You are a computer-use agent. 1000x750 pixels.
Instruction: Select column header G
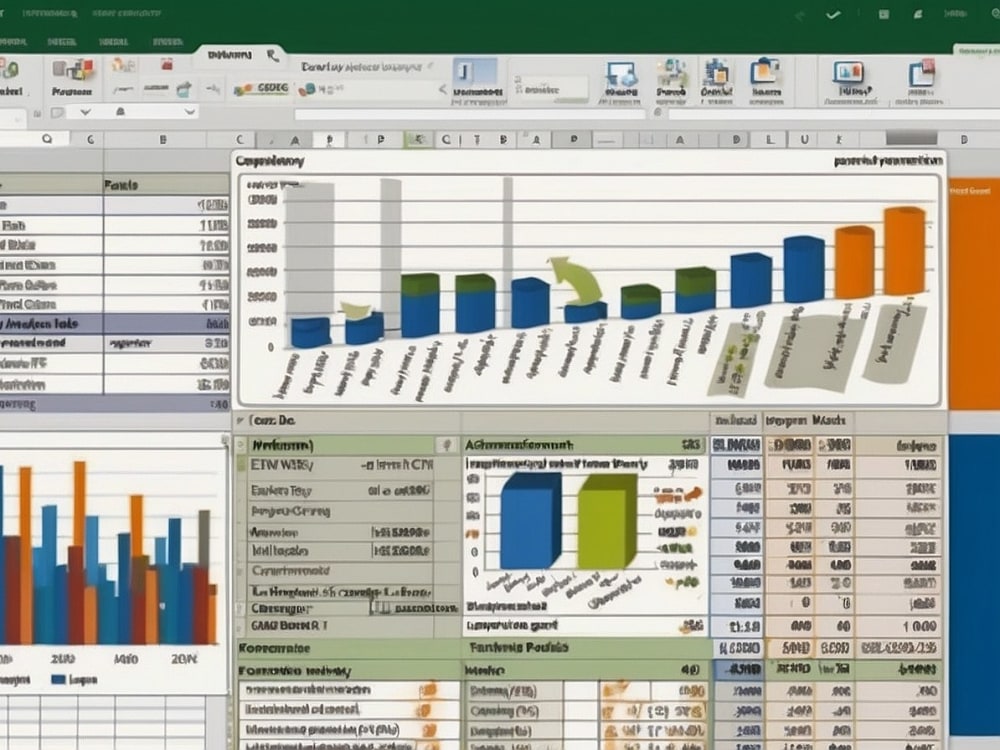tap(91, 139)
